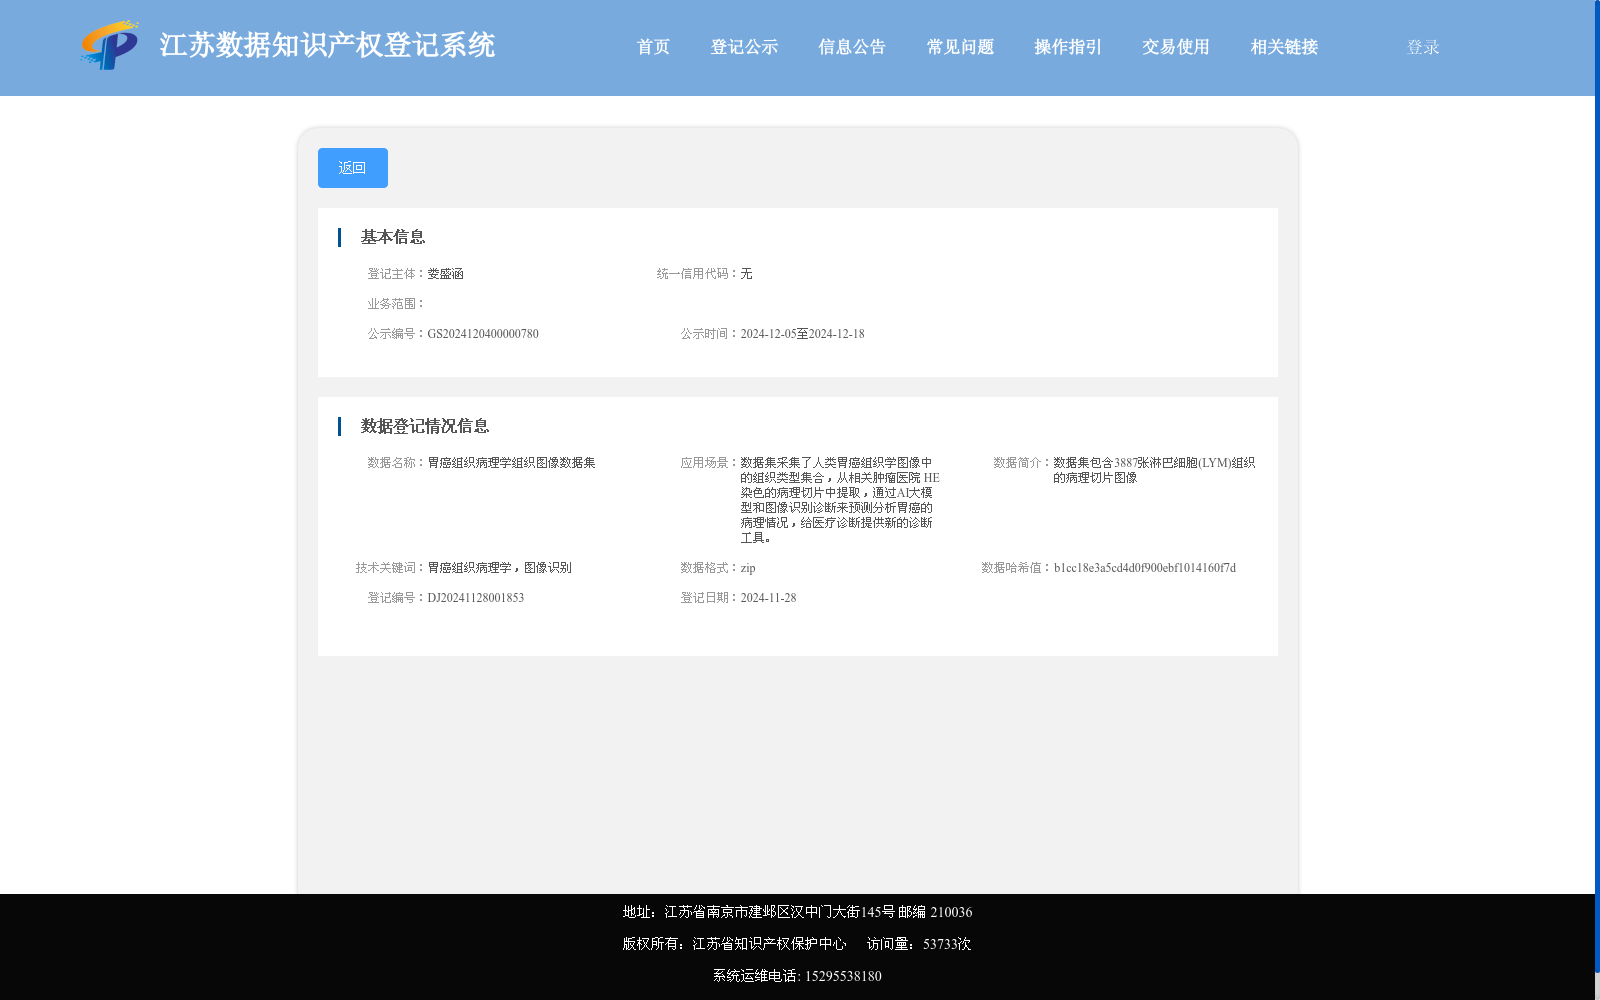The width and height of the screenshot is (1600, 1000).
Task: Click the 数据登记情况信息 section heading
Action: coord(425,426)
